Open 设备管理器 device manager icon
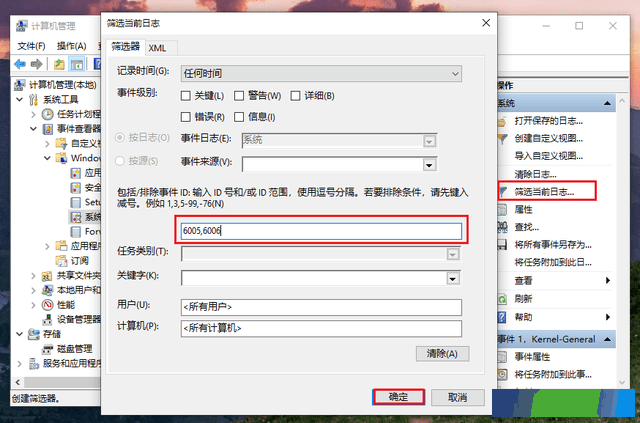Screen dimensions: 640x423 tap(48, 319)
